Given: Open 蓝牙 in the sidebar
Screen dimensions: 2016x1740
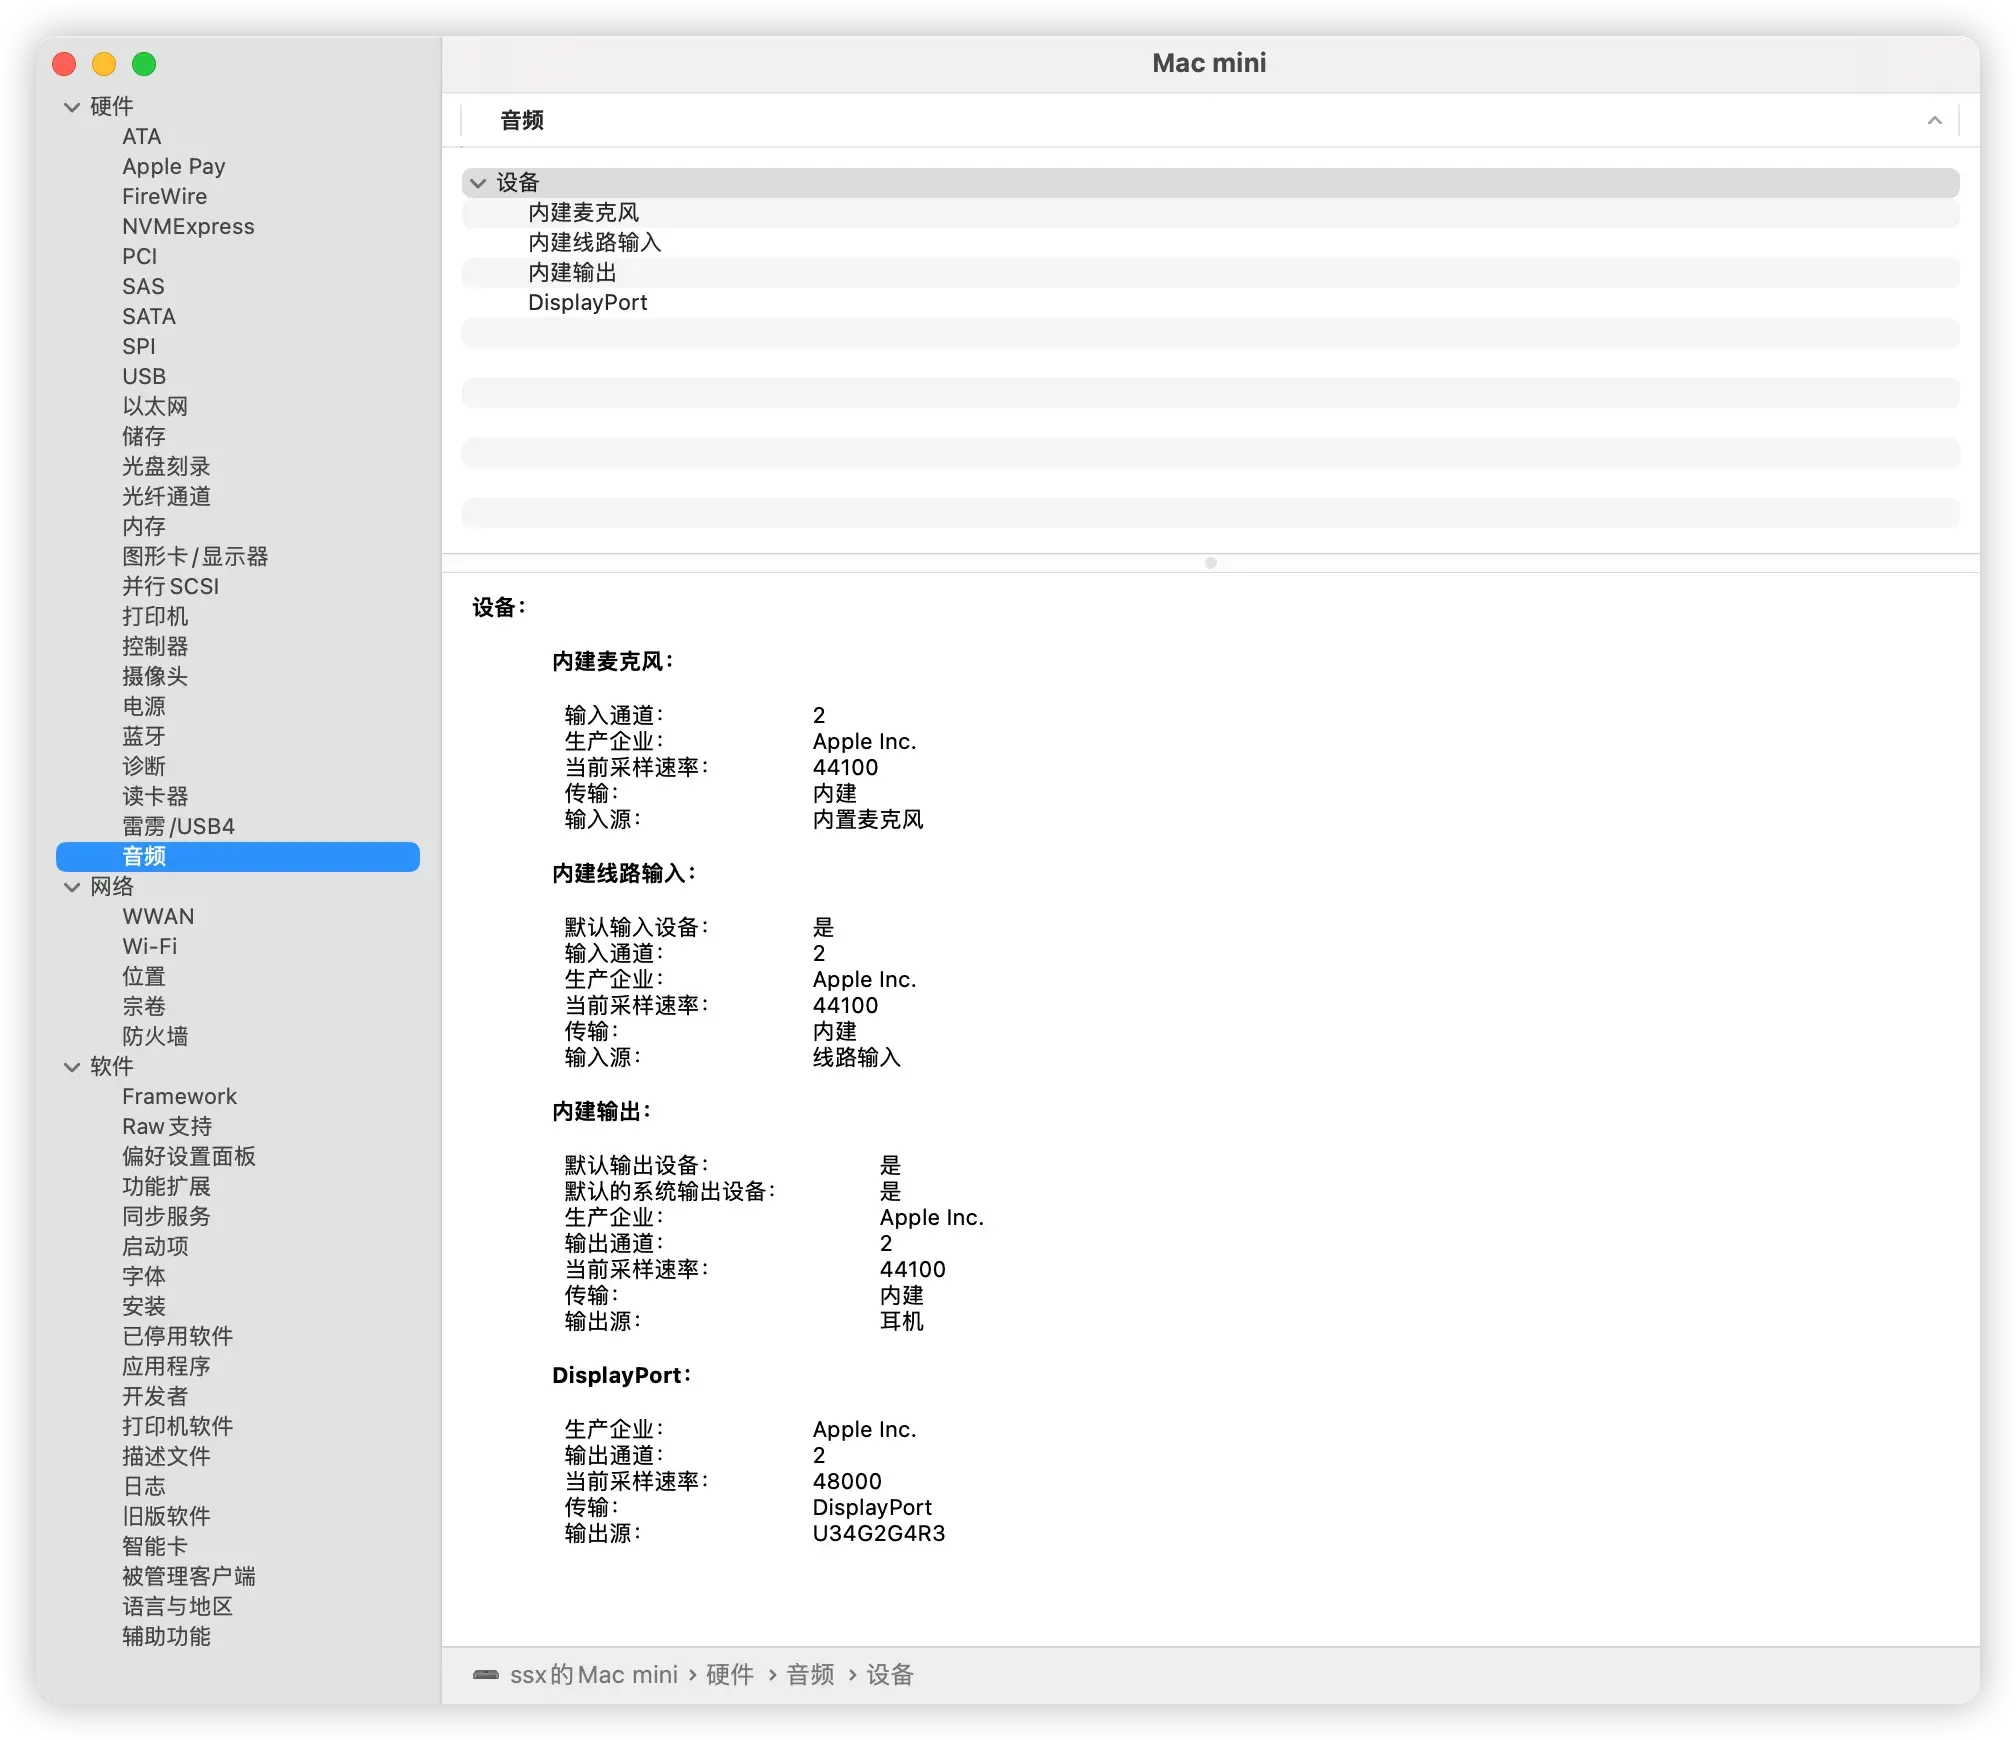Looking at the screenshot, I should [144, 737].
